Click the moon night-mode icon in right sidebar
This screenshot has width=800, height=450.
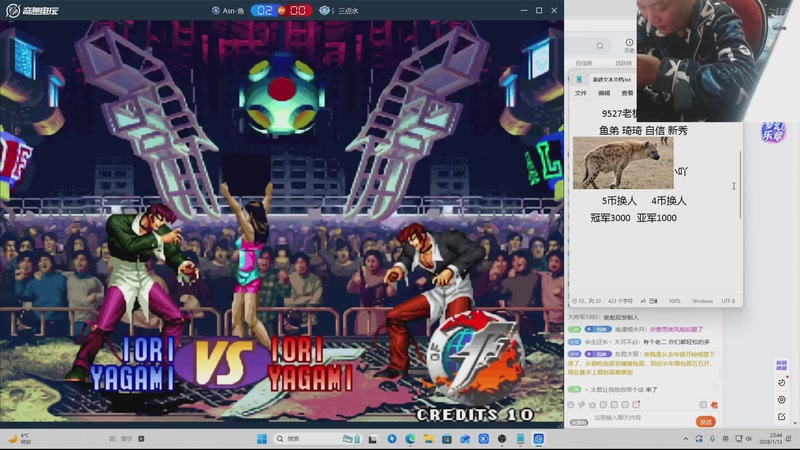coord(781,383)
